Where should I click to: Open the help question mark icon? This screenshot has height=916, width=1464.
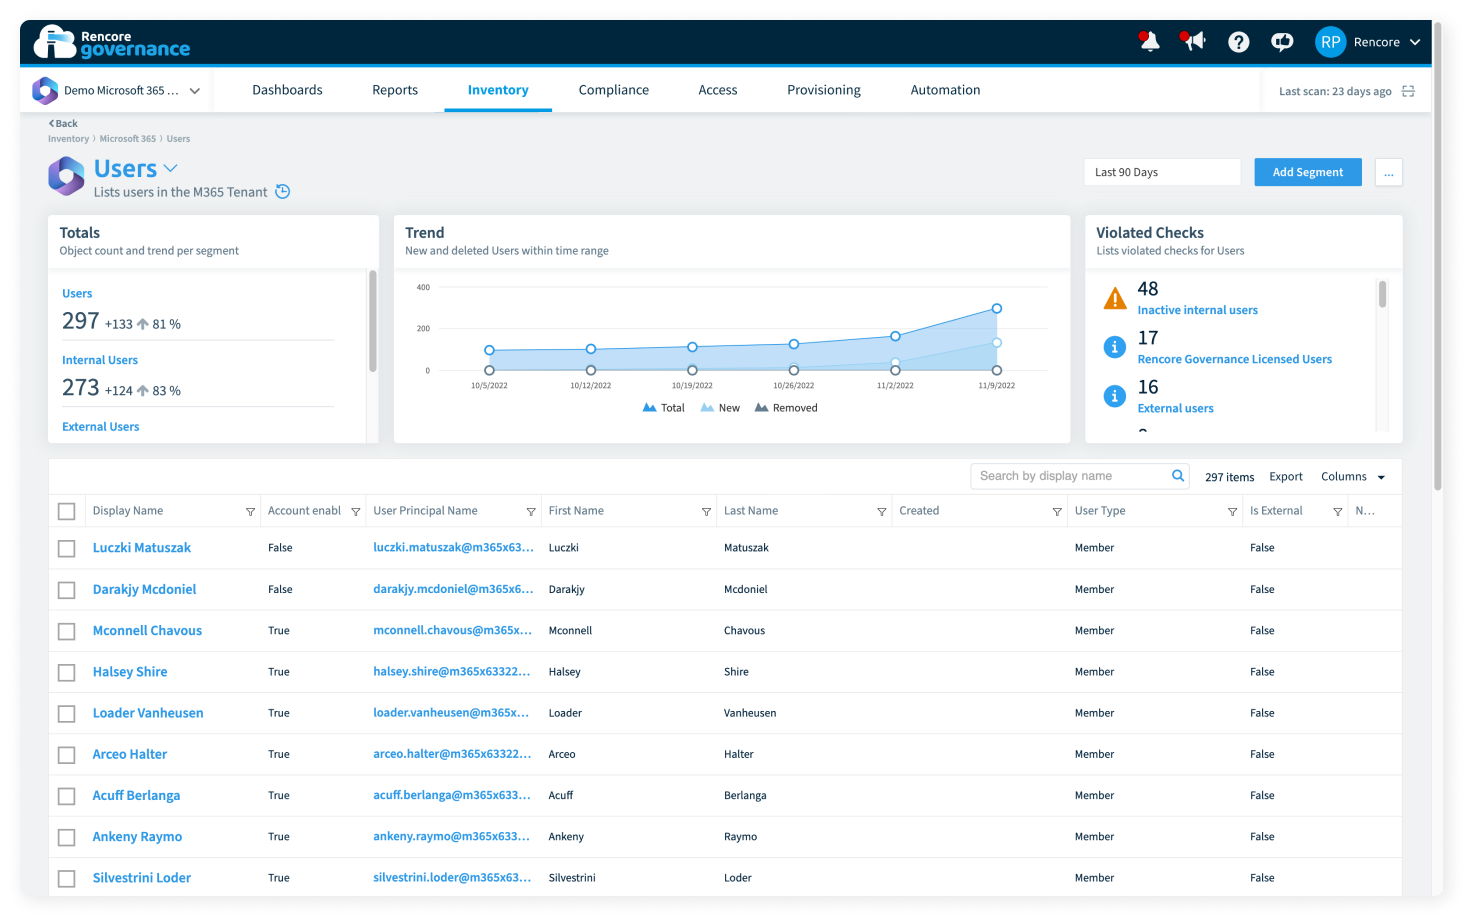click(x=1239, y=42)
